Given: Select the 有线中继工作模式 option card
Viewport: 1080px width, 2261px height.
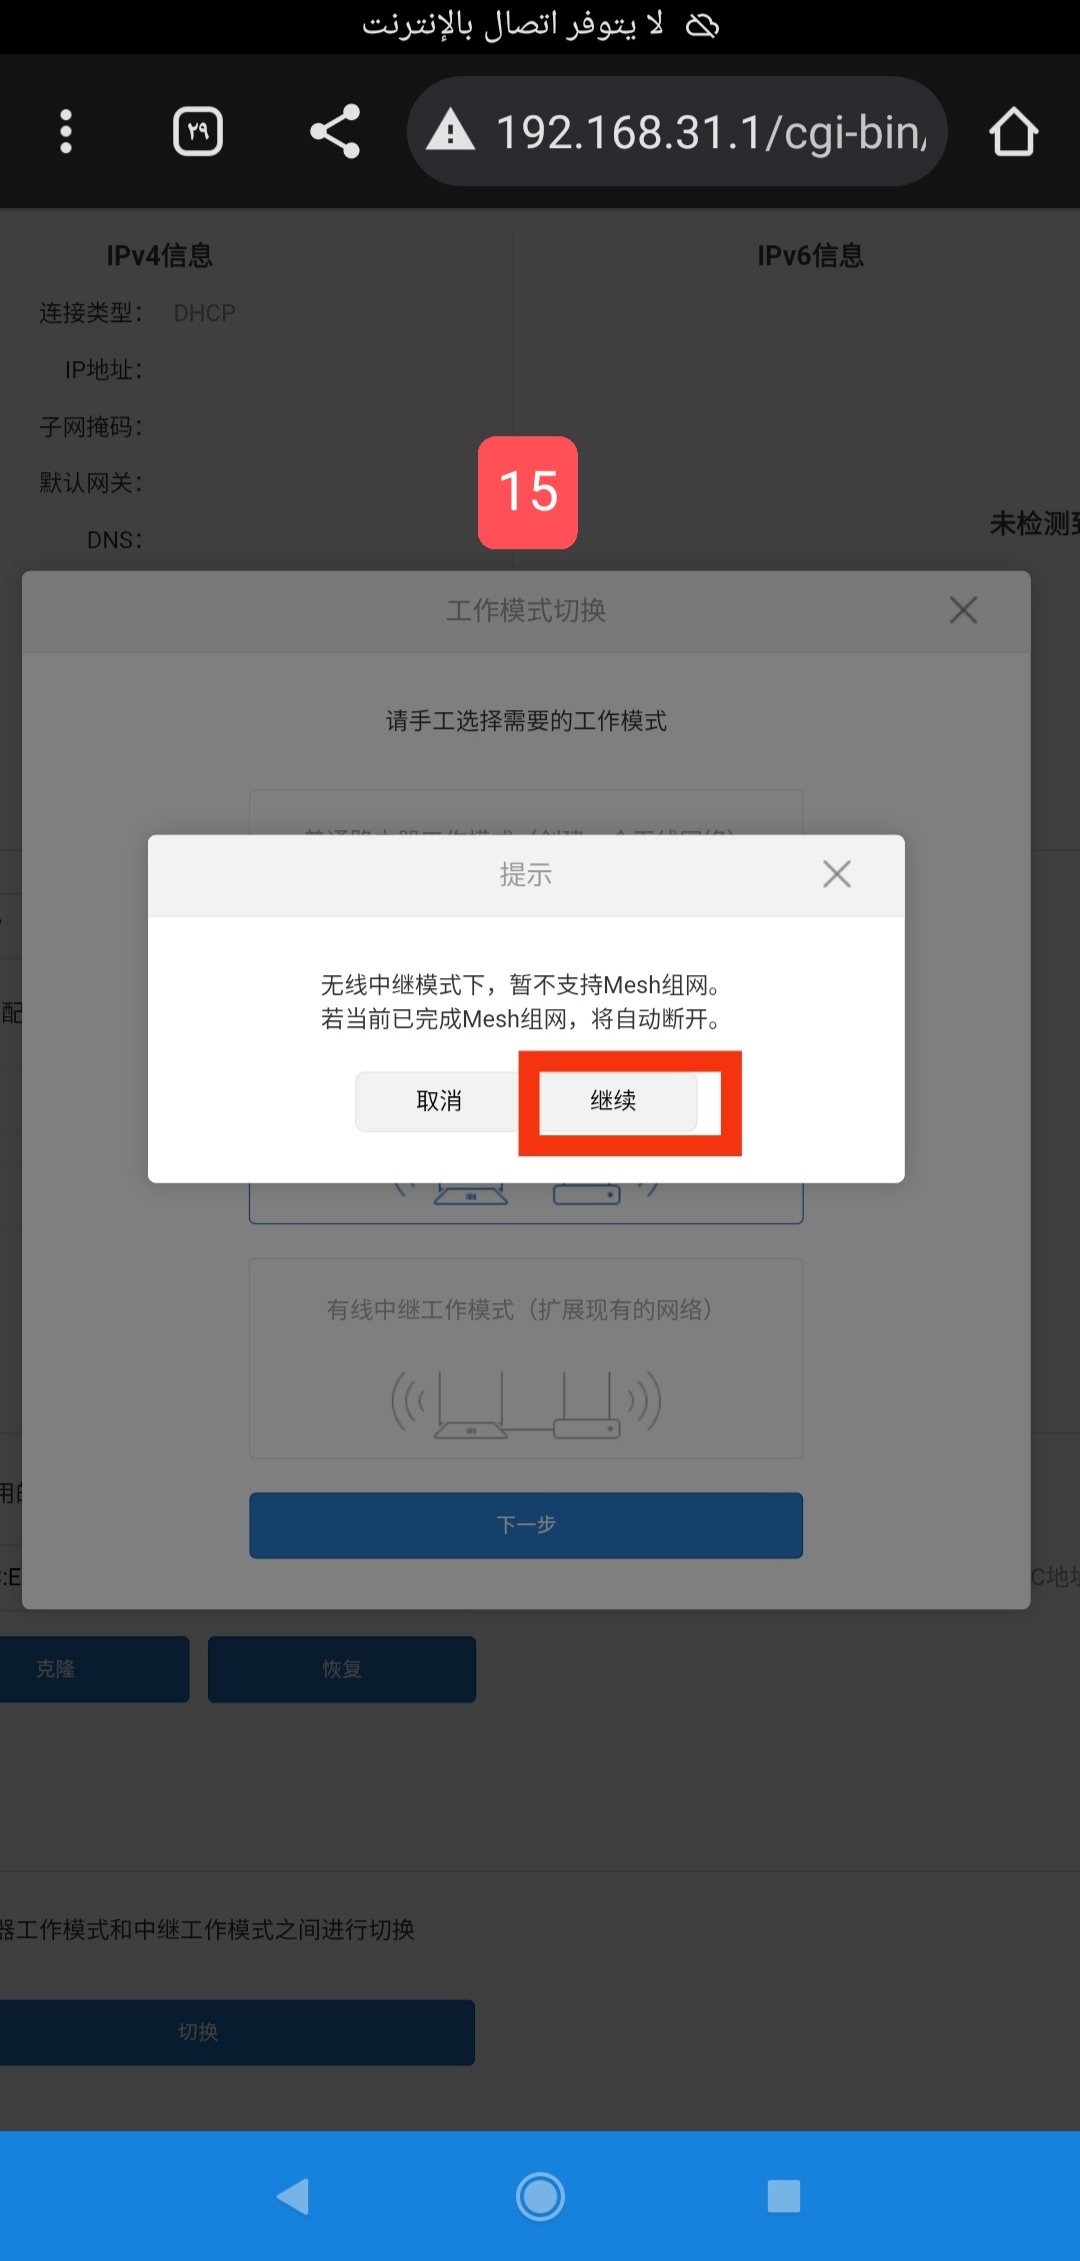Looking at the screenshot, I should coord(526,1358).
